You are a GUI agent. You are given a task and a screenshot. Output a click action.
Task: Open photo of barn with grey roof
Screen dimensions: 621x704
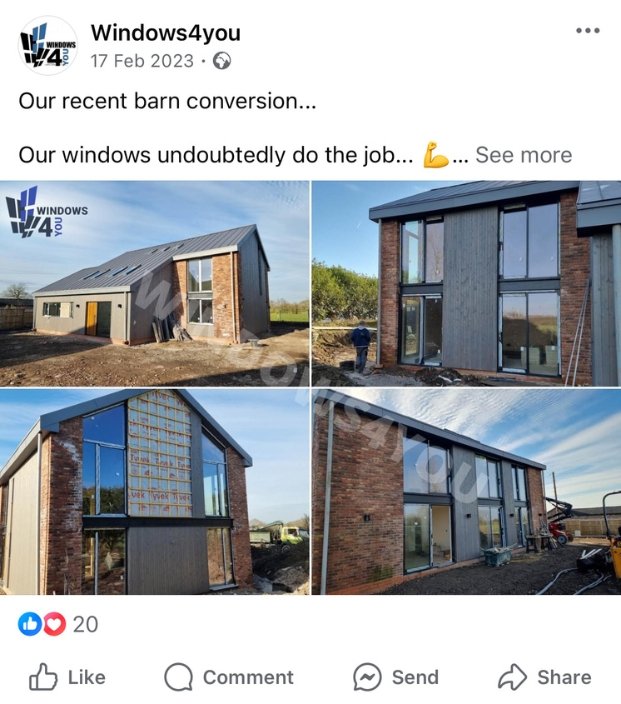tap(154, 283)
